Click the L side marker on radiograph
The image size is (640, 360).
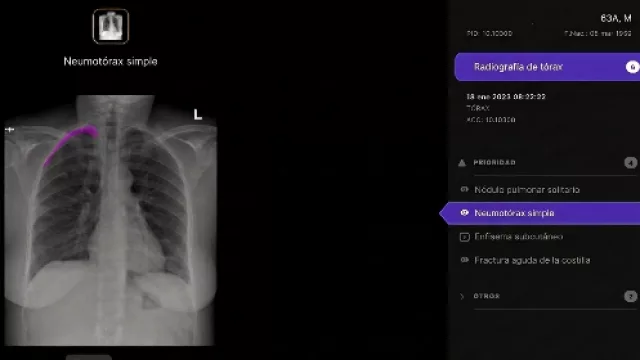[198, 115]
